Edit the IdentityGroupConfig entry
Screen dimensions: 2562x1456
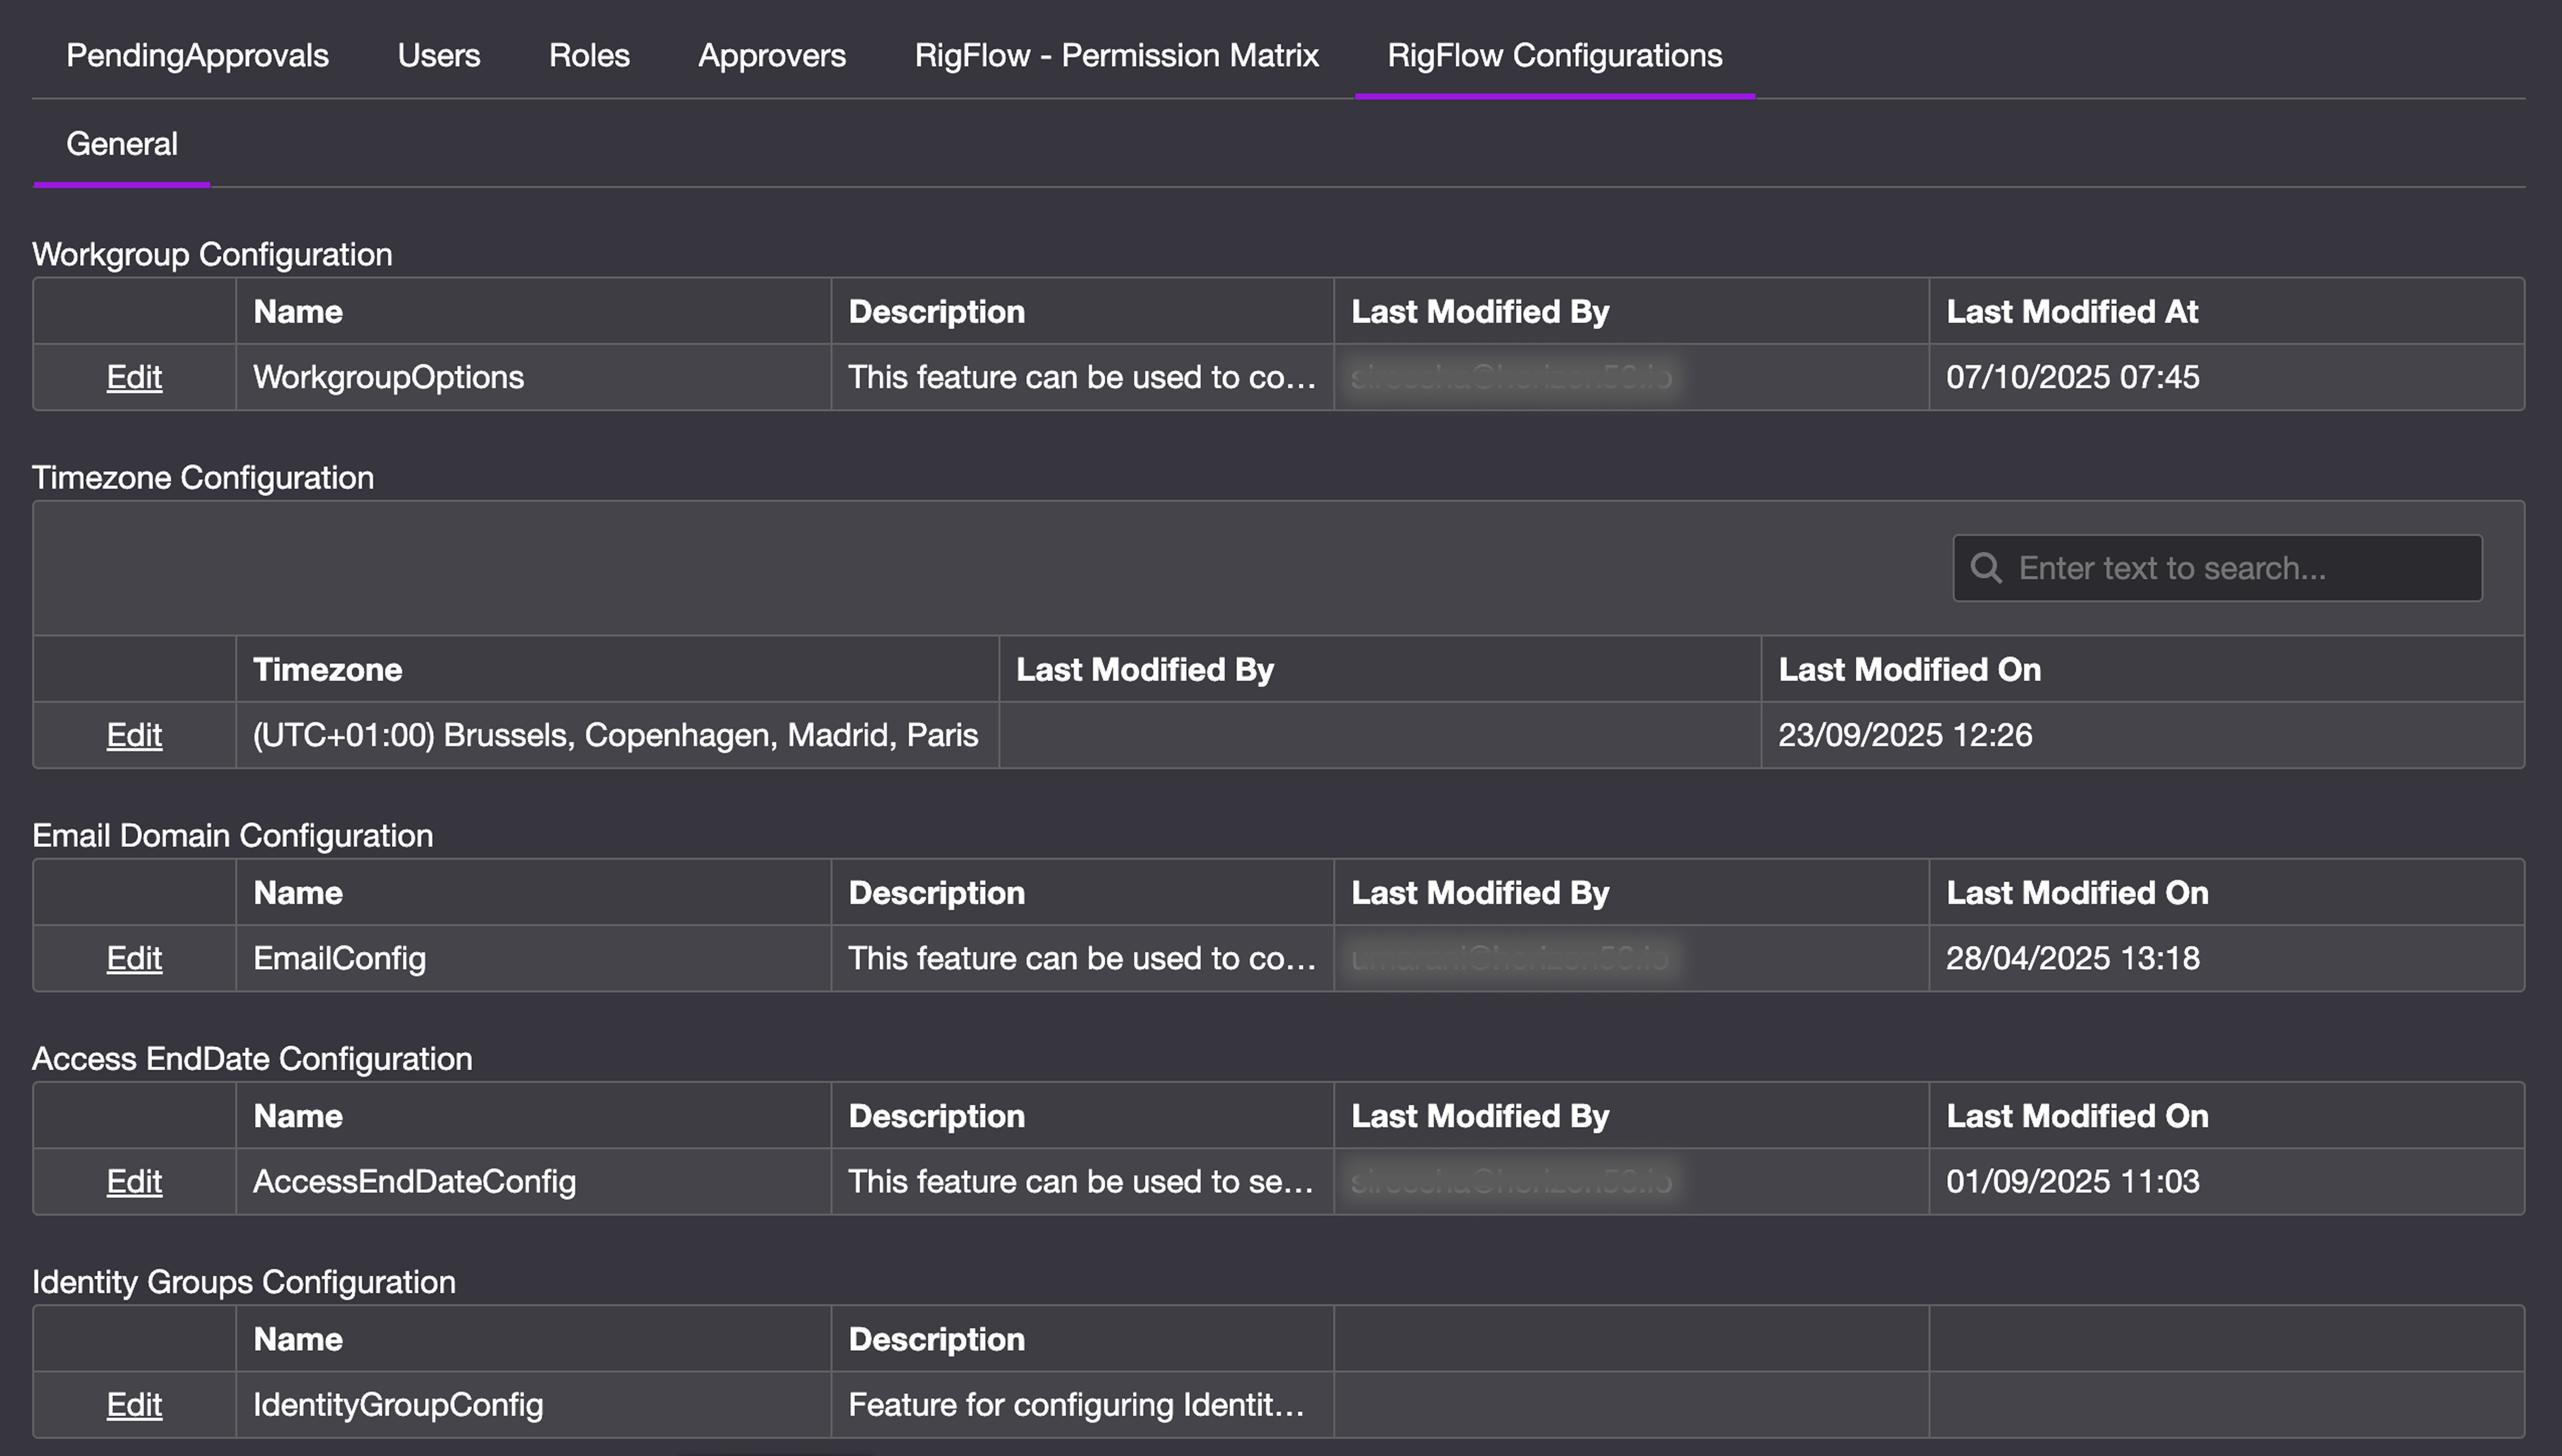(x=134, y=1404)
